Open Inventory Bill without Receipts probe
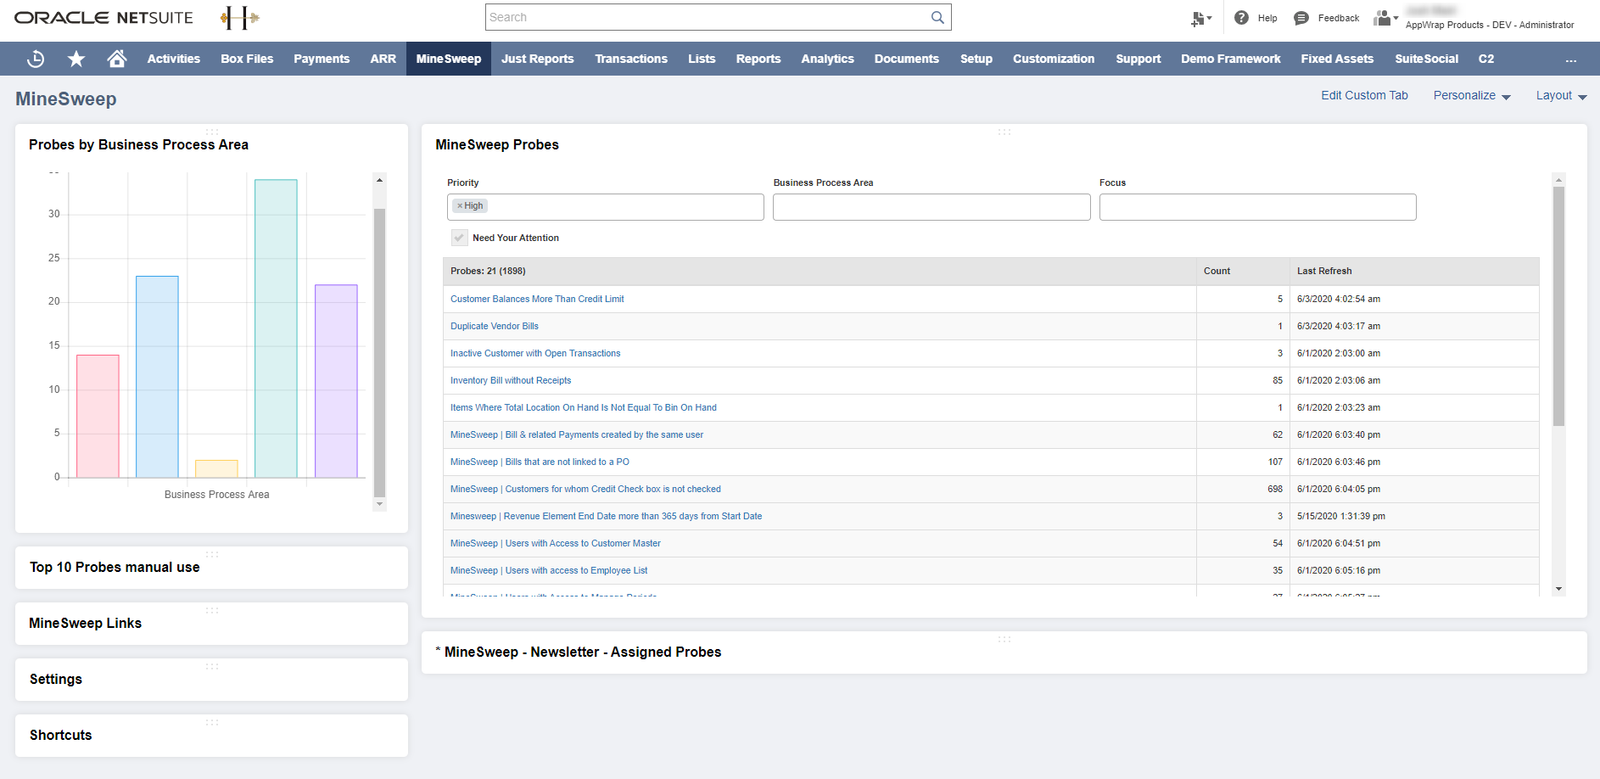1600x779 pixels. pos(511,380)
